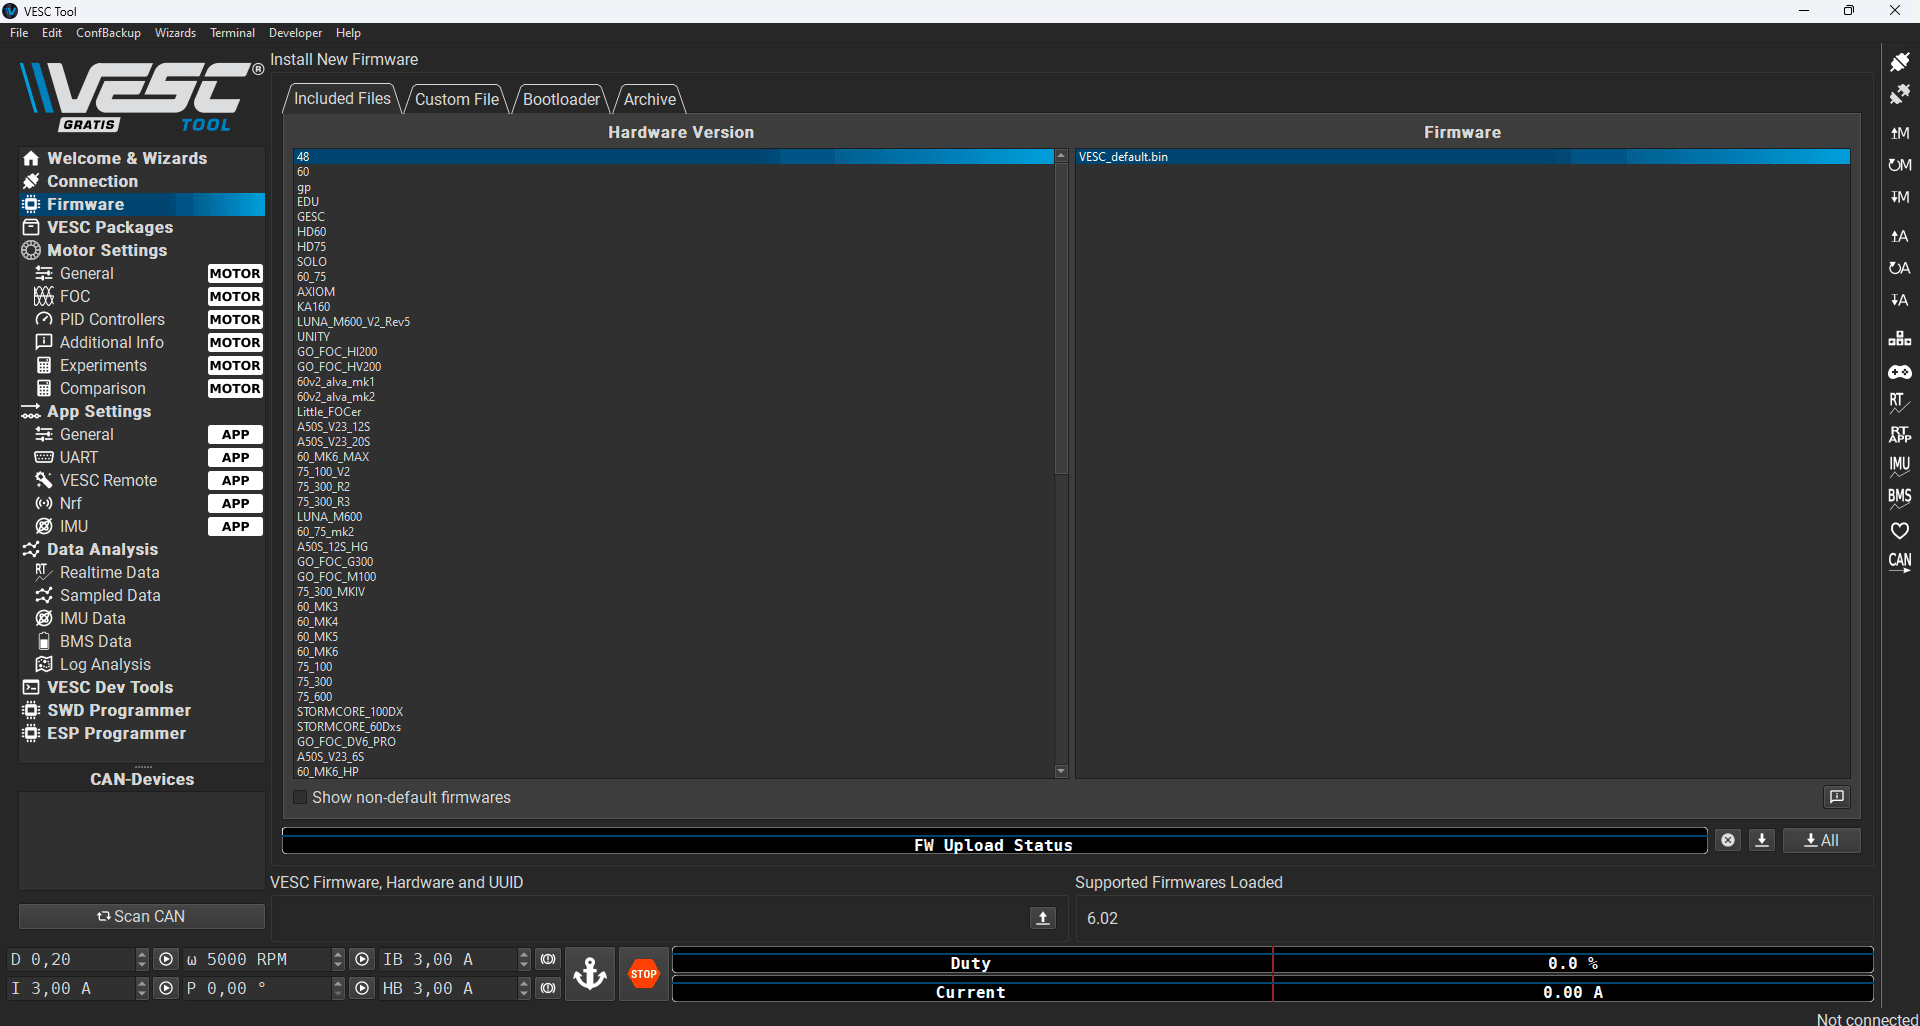This screenshot has width=1920, height=1026.
Task: Click the heart alive-packet icon
Action: pos(1899,530)
